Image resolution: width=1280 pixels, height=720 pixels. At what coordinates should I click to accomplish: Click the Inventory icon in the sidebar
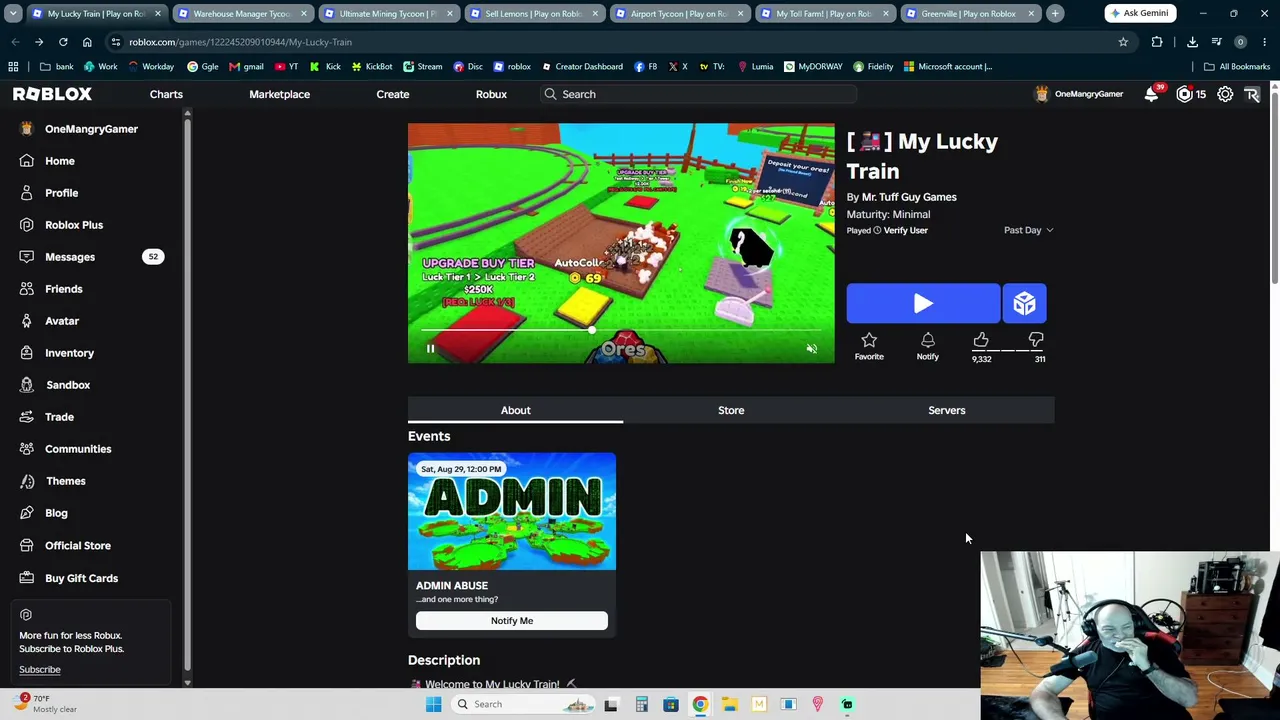pyautogui.click(x=27, y=353)
